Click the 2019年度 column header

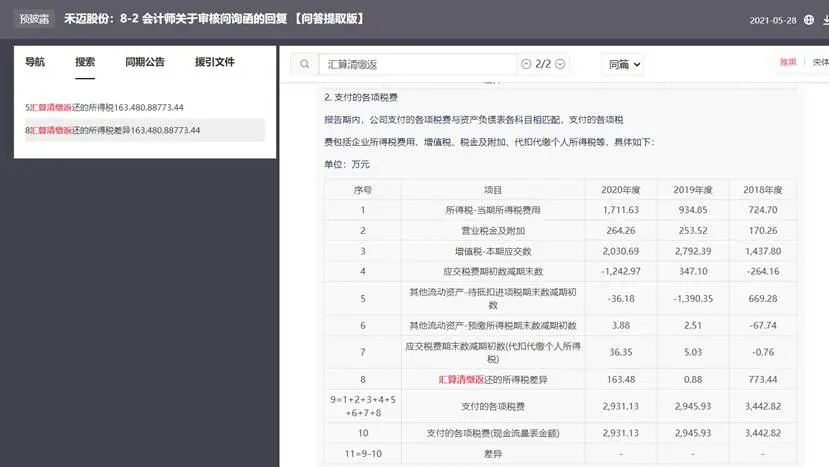tap(693, 190)
